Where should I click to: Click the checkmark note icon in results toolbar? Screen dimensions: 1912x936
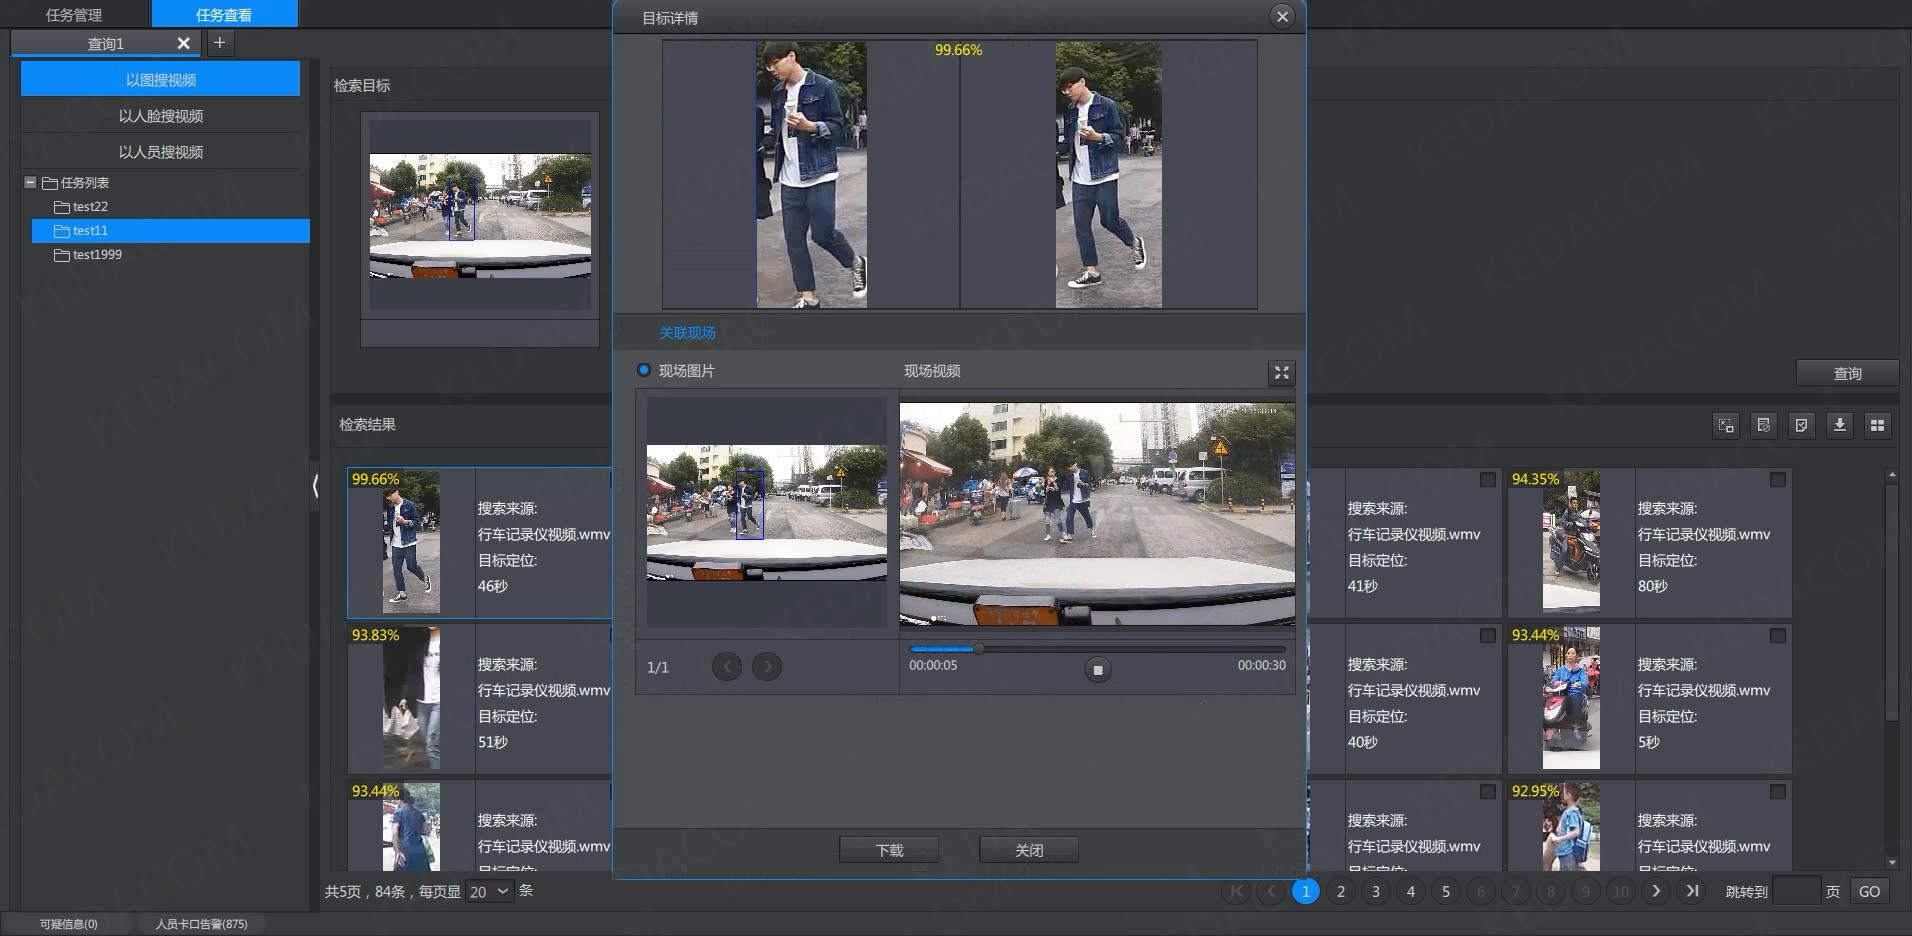point(1801,425)
